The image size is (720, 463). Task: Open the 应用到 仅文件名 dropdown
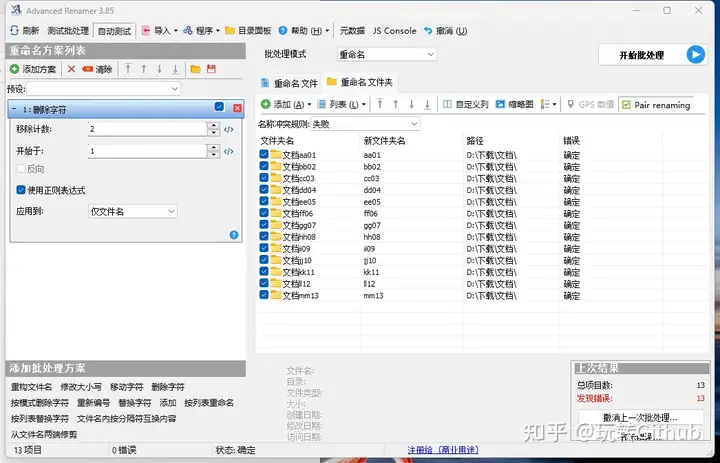[133, 211]
